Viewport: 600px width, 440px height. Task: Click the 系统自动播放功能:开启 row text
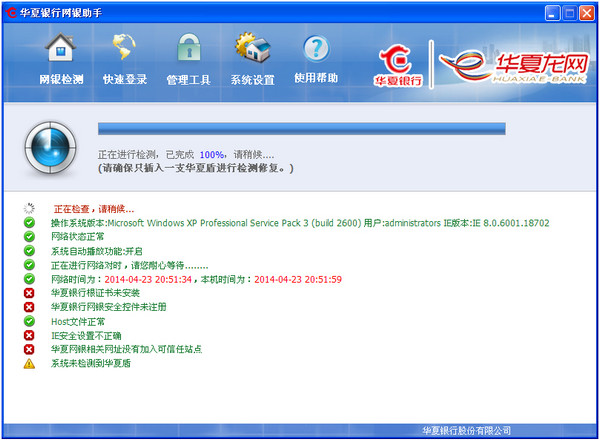click(97, 251)
